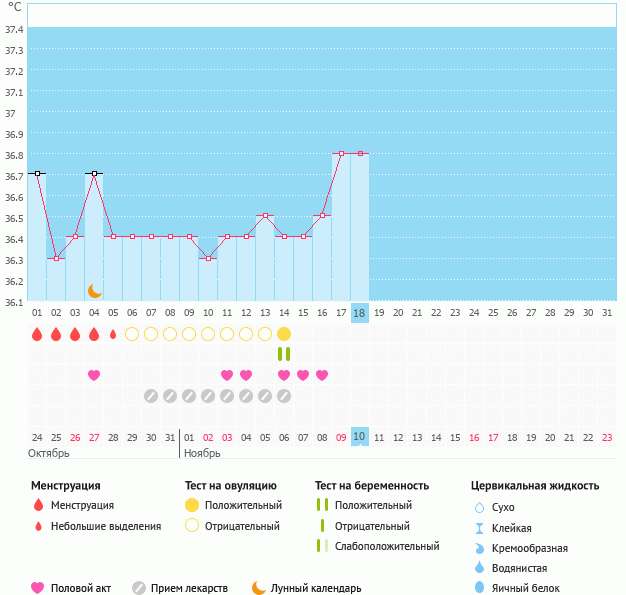Select the highlighted calendar date 10
This screenshot has width=626, height=595.
(360, 437)
